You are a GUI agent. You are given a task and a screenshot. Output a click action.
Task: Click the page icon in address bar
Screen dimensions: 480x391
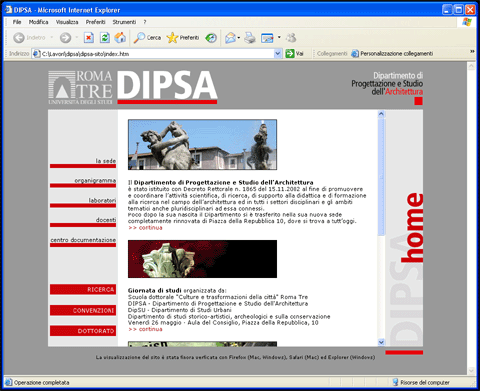[x=36, y=54]
